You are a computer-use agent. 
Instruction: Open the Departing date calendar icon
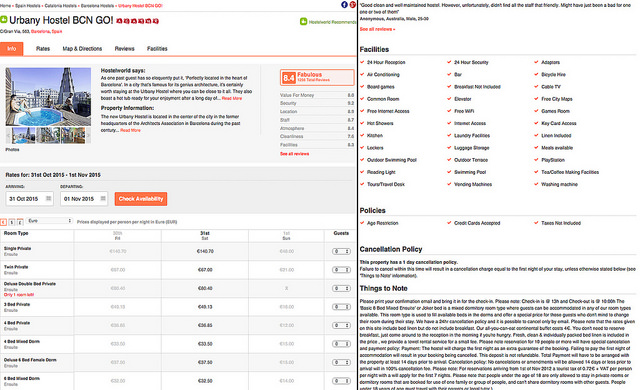click(103, 198)
